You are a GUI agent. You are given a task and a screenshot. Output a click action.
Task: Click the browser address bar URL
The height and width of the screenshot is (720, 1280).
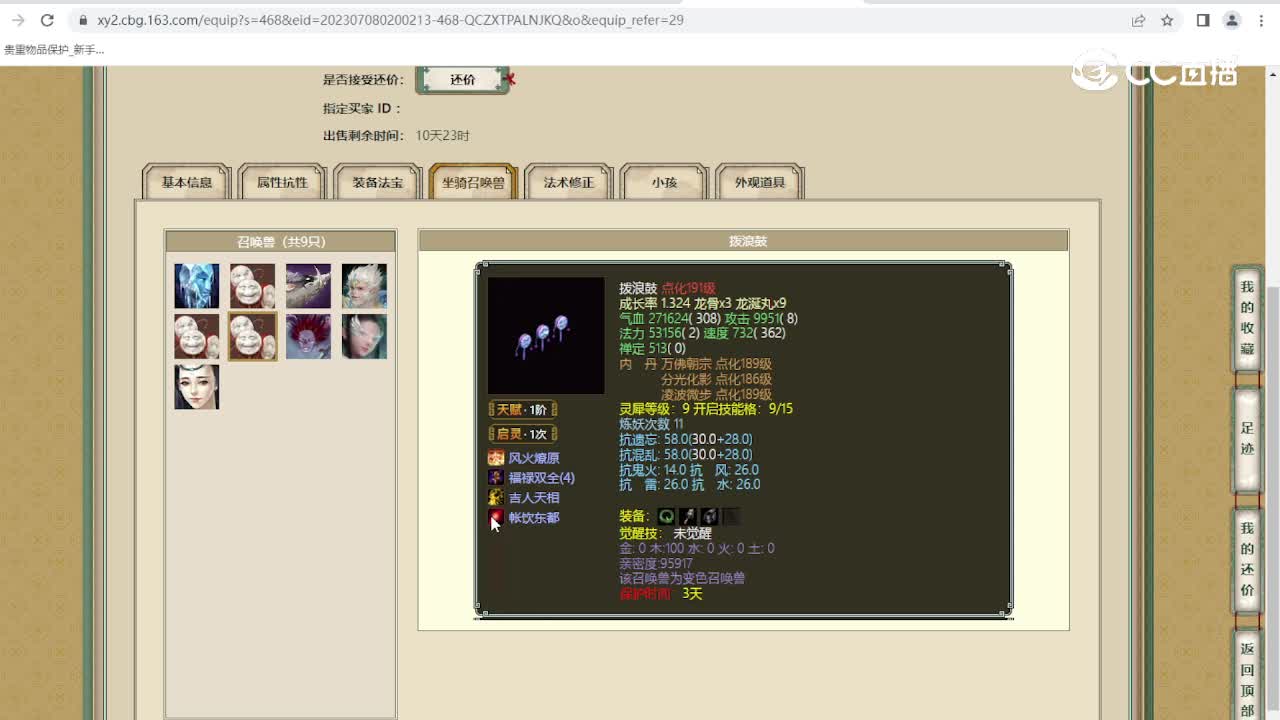390,20
